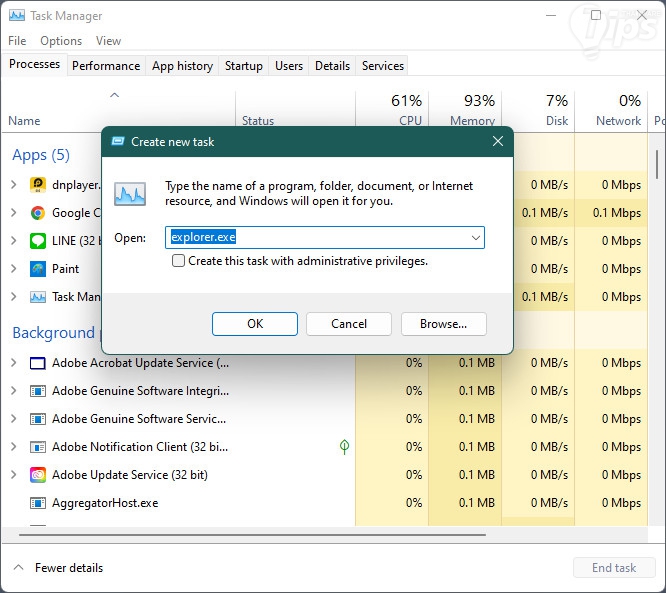This screenshot has height=593, width=666.
Task: Expand Adobe Genuine Software Integrity row
Action: pos(14,391)
